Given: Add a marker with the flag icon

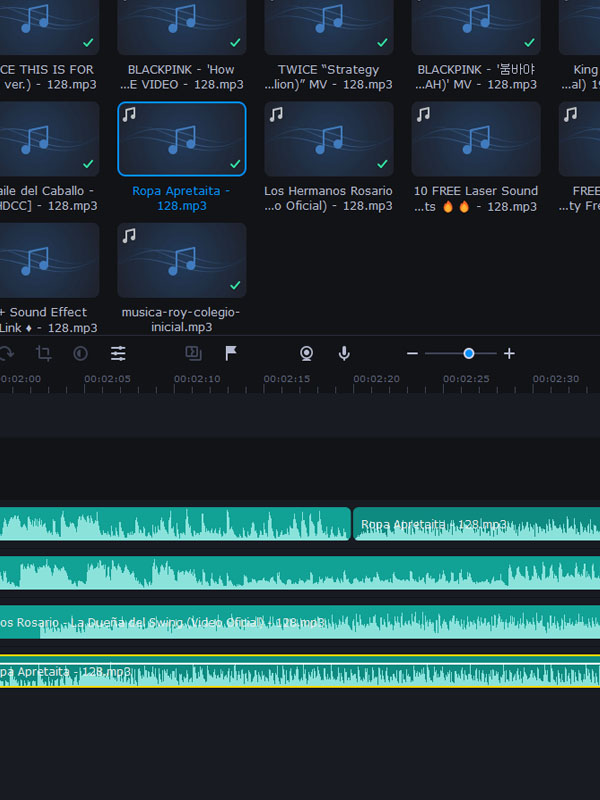Looking at the screenshot, I should (231, 353).
